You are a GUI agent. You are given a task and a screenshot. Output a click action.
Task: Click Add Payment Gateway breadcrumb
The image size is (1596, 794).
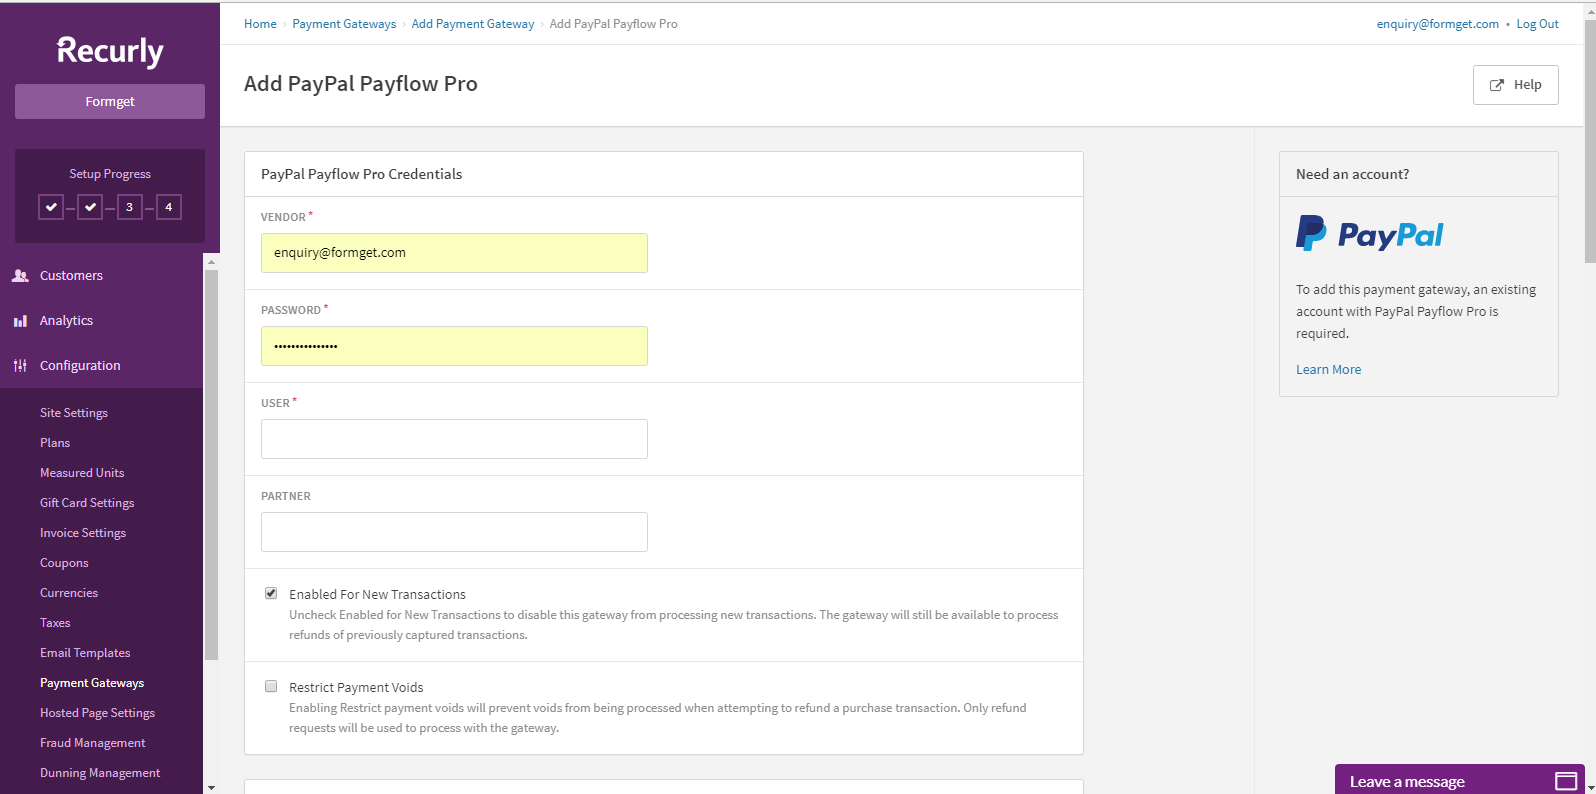coord(473,24)
